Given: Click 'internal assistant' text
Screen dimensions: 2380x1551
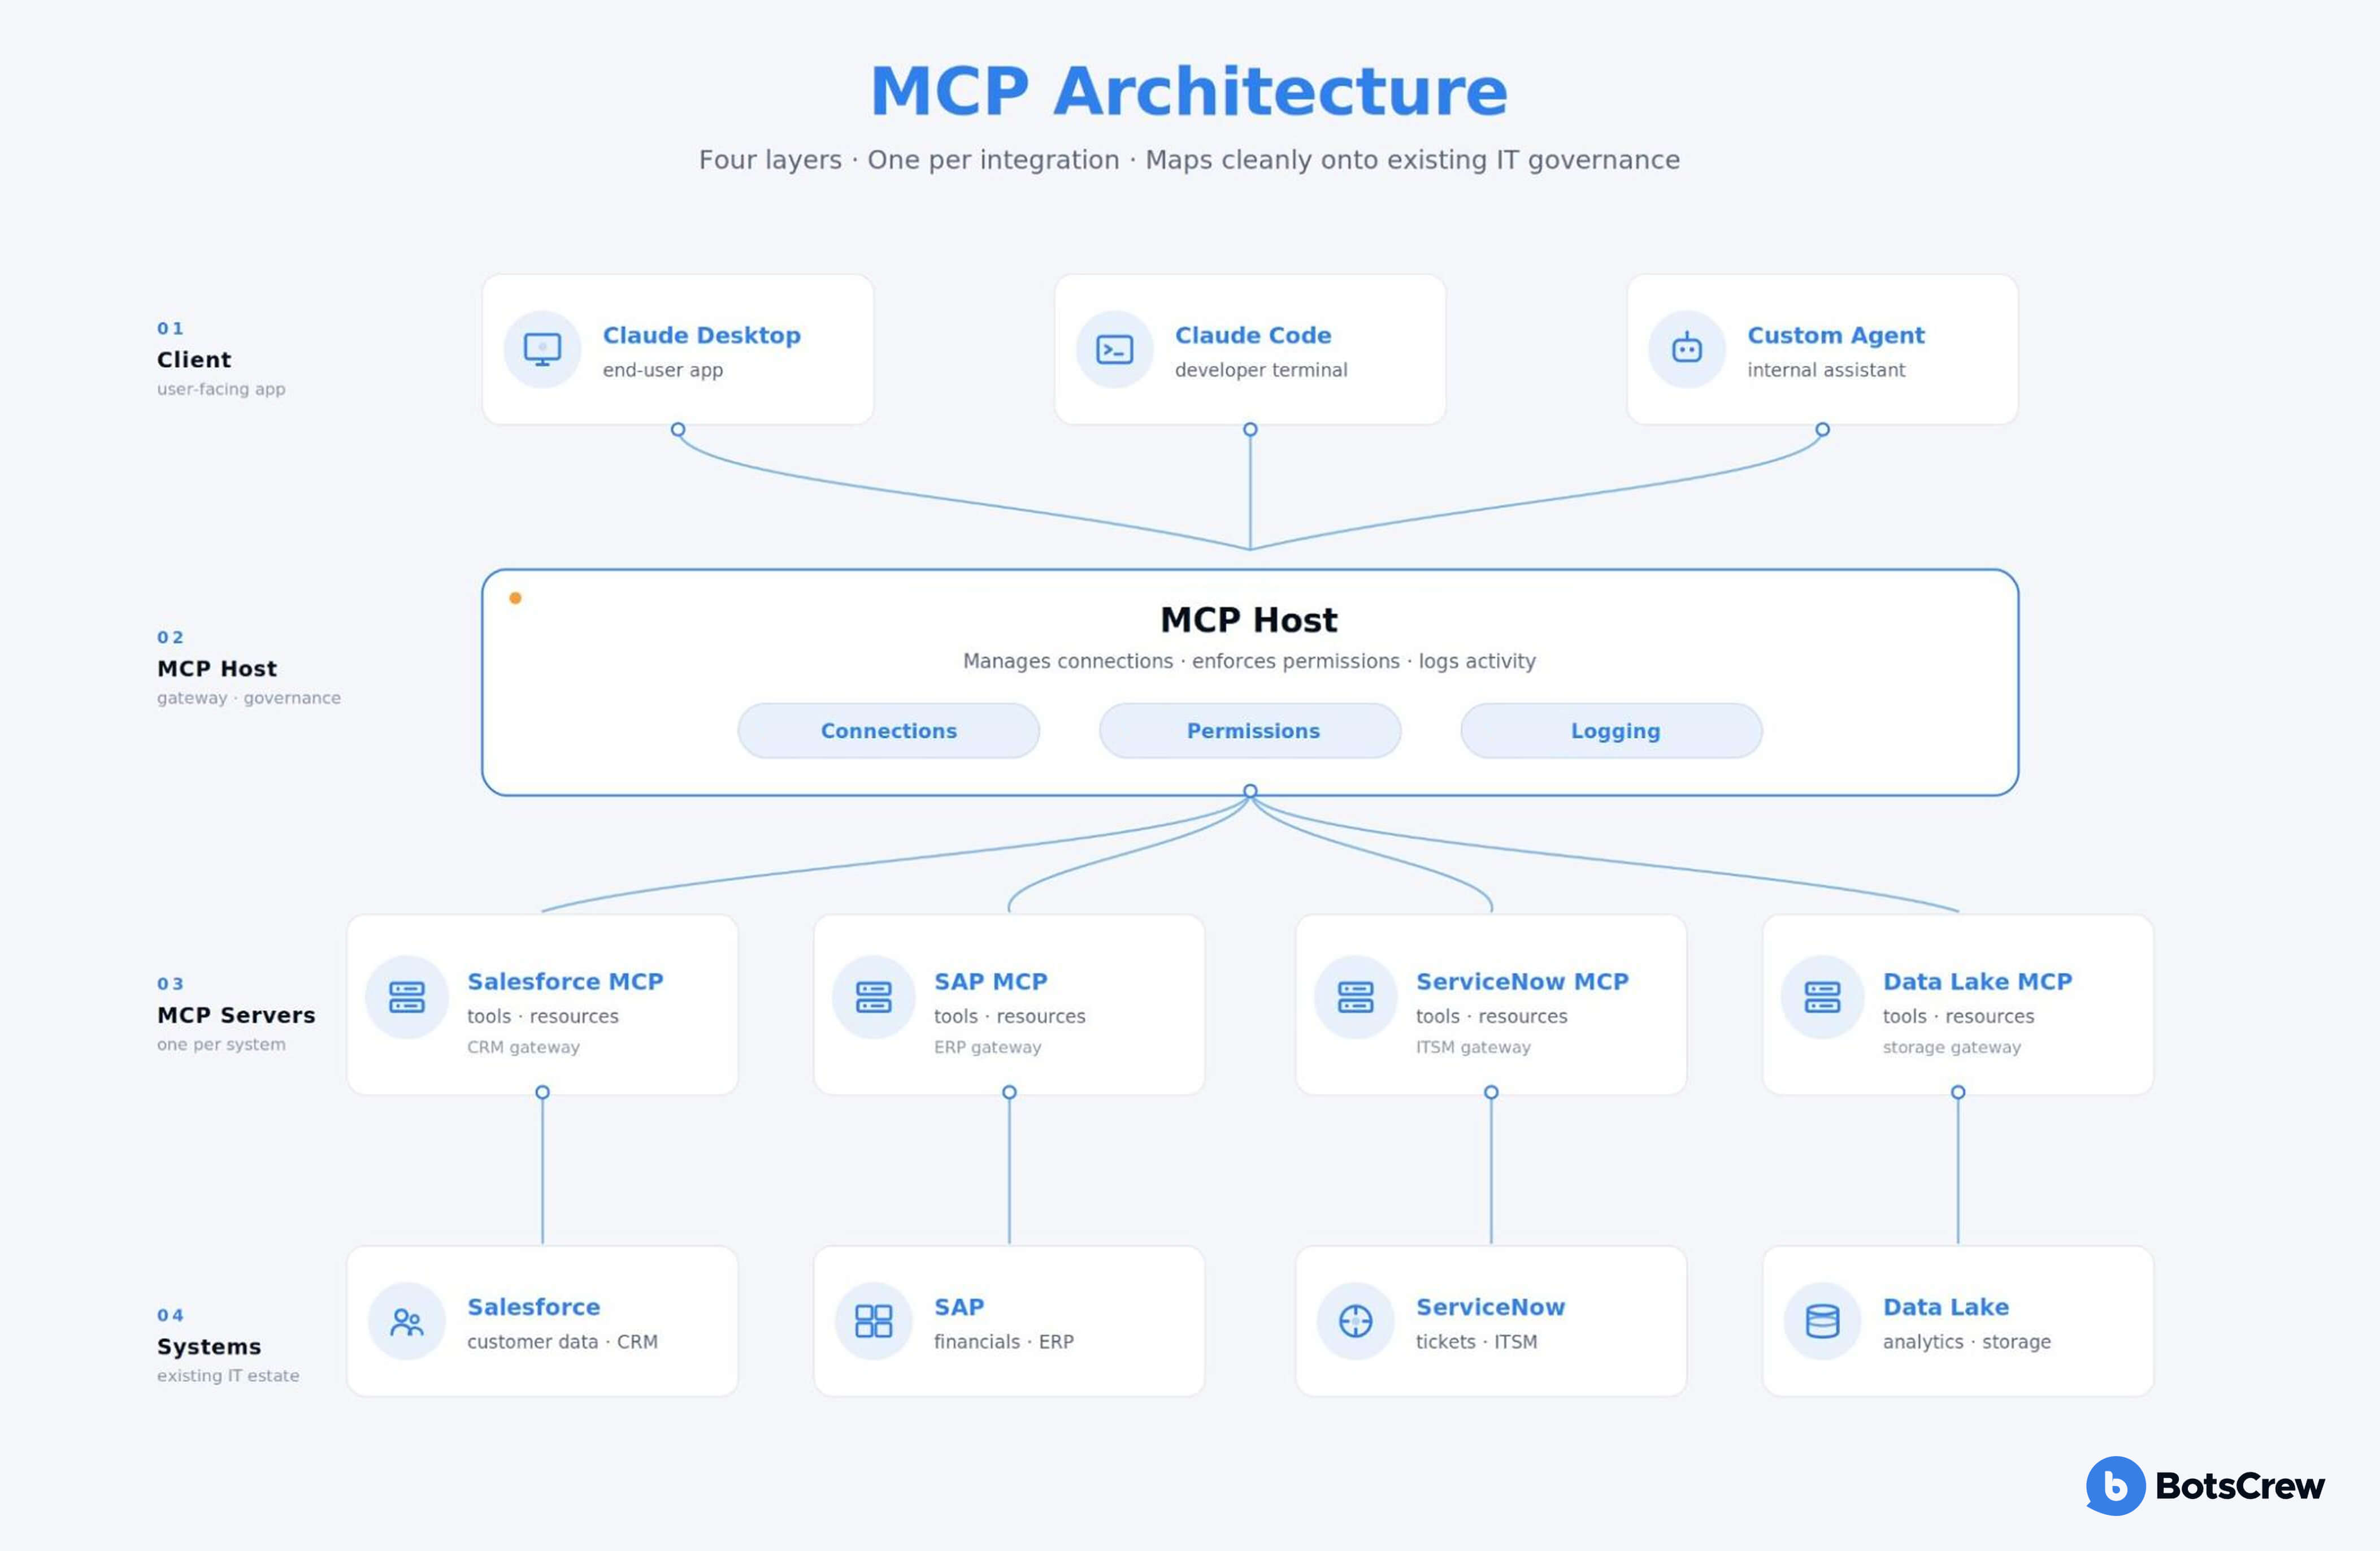Looking at the screenshot, I should click(1826, 370).
